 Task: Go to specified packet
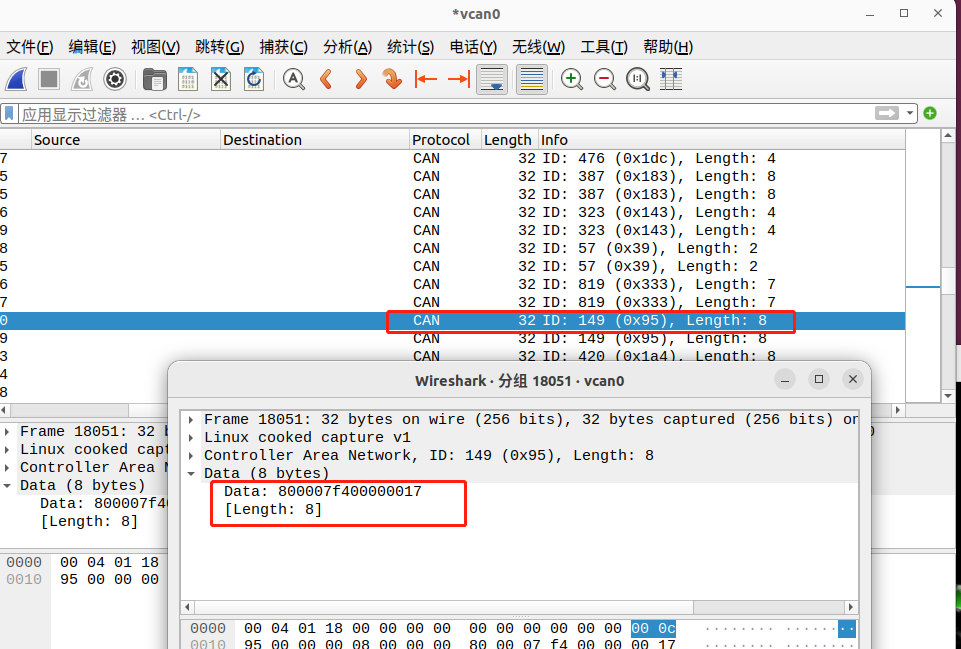(x=392, y=80)
